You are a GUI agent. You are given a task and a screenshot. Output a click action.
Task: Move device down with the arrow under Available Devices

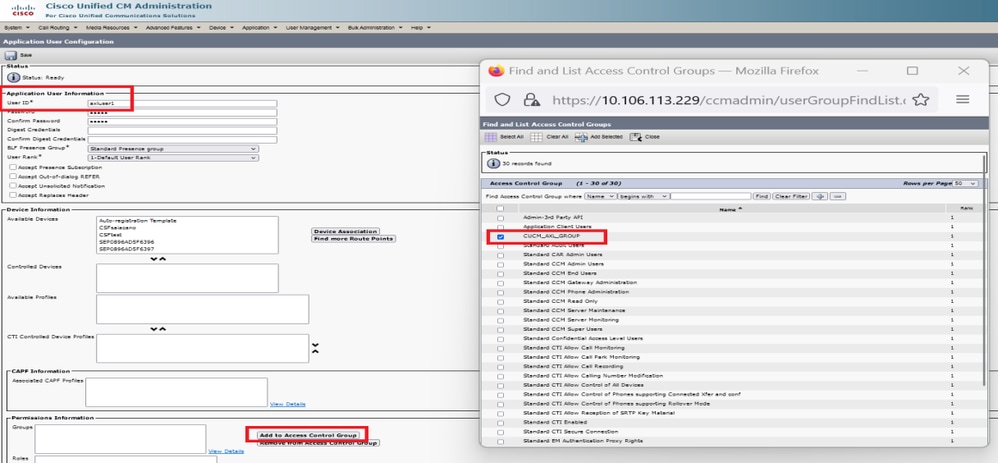click(153, 259)
